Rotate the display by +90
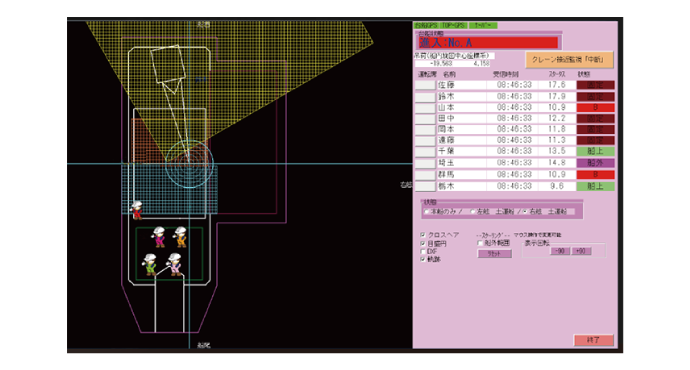 (581, 251)
